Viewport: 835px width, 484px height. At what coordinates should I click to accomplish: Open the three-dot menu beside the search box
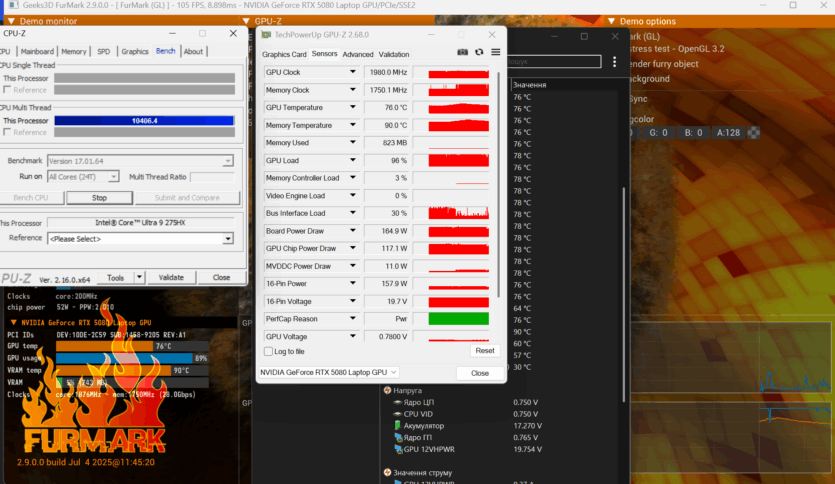(615, 62)
